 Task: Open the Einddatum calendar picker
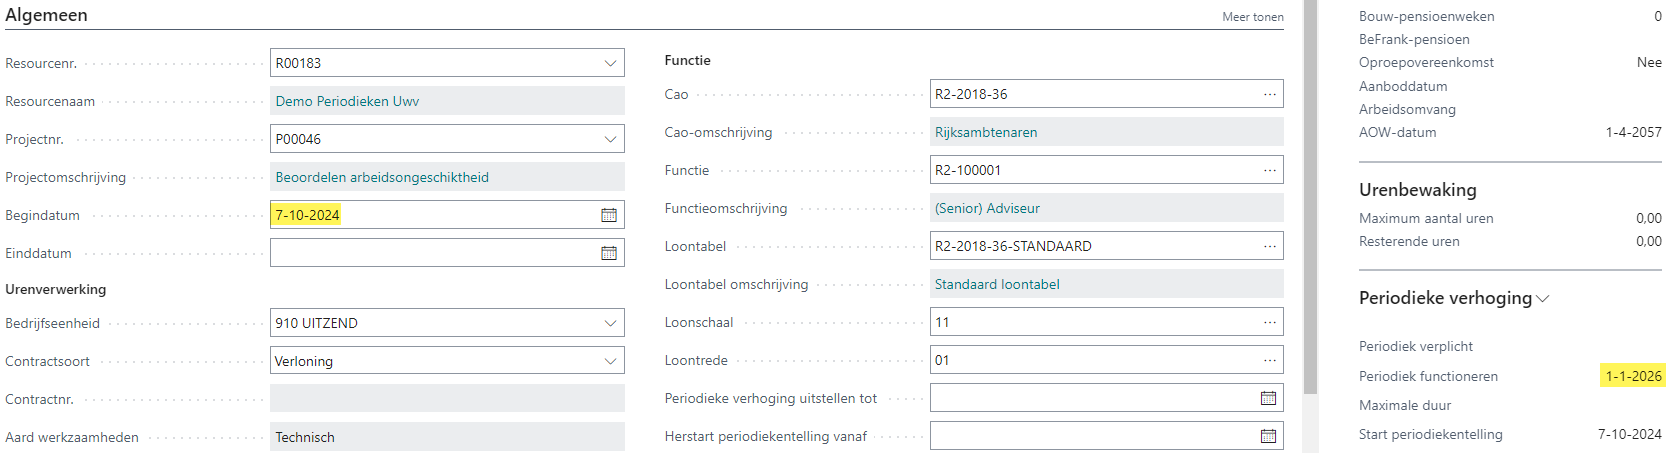[x=608, y=253]
